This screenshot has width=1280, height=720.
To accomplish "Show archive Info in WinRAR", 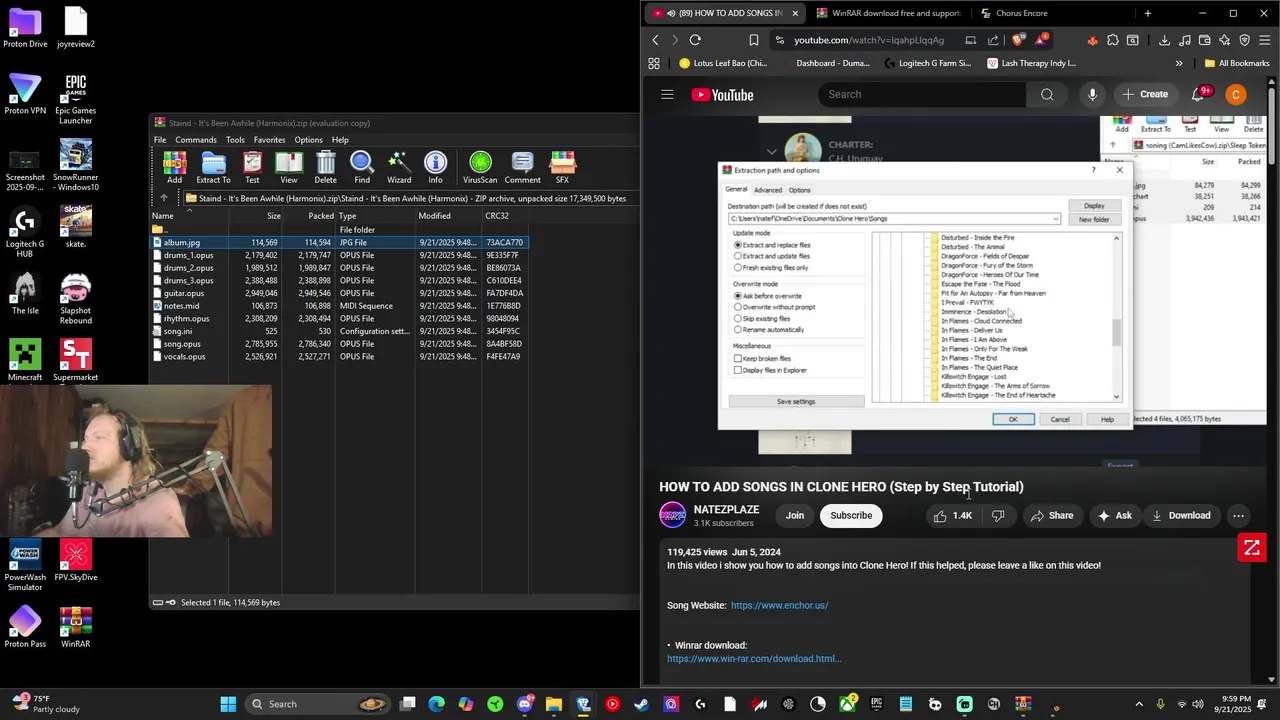I will [x=436, y=167].
